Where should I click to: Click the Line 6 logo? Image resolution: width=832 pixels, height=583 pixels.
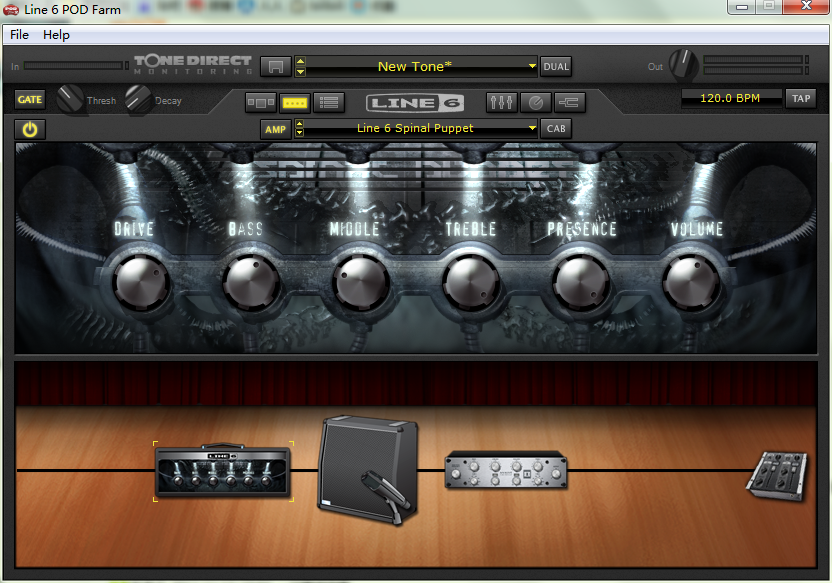pyautogui.click(x=415, y=102)
